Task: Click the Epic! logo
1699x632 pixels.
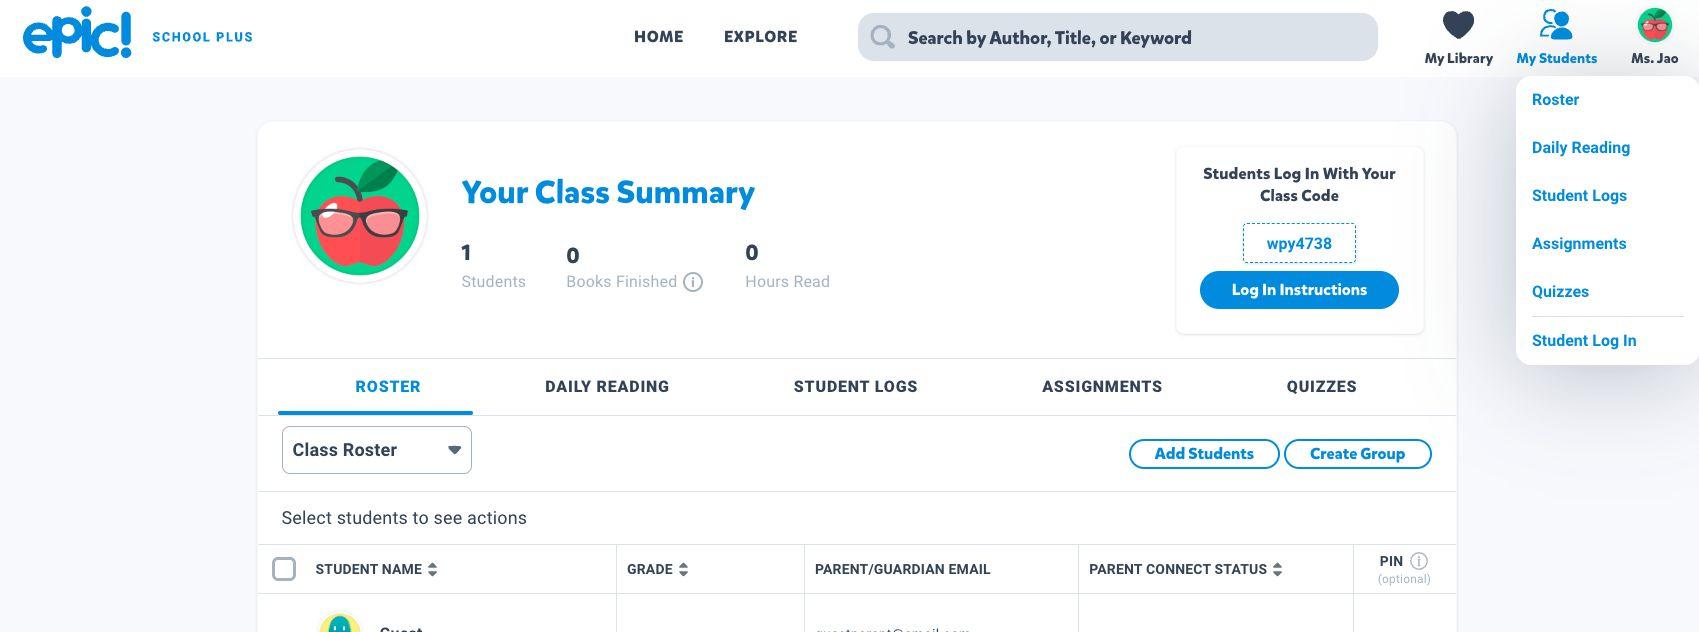Action: (x=77, y=35)
